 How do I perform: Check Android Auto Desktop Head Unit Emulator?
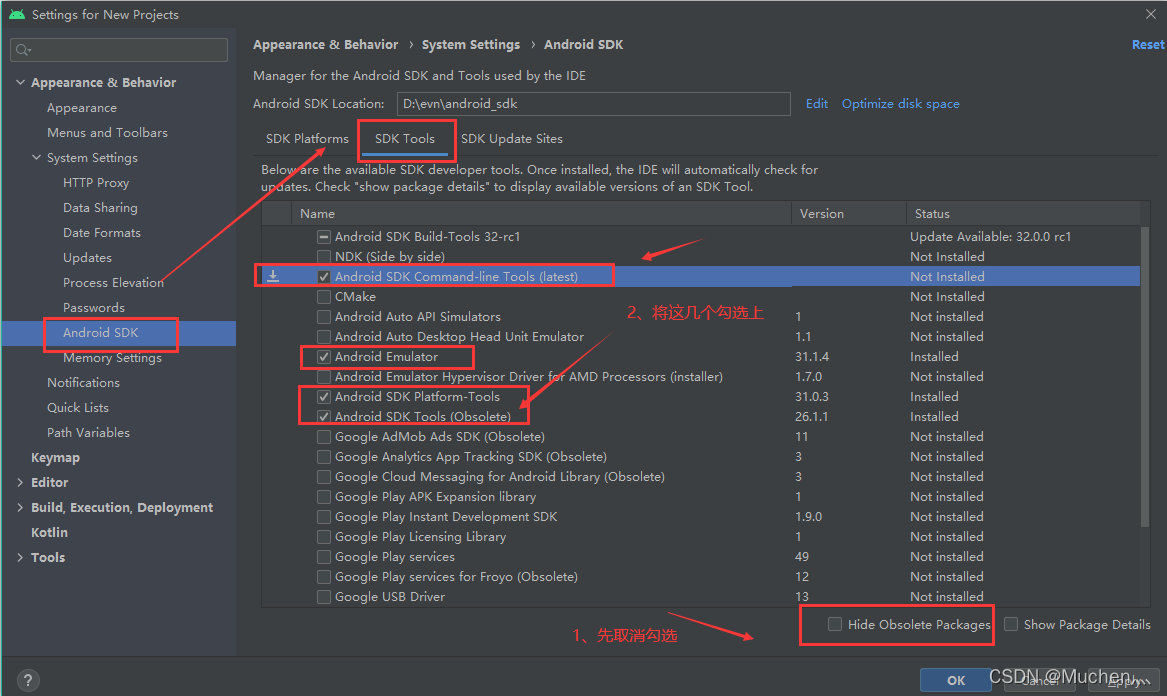[324, 337]
